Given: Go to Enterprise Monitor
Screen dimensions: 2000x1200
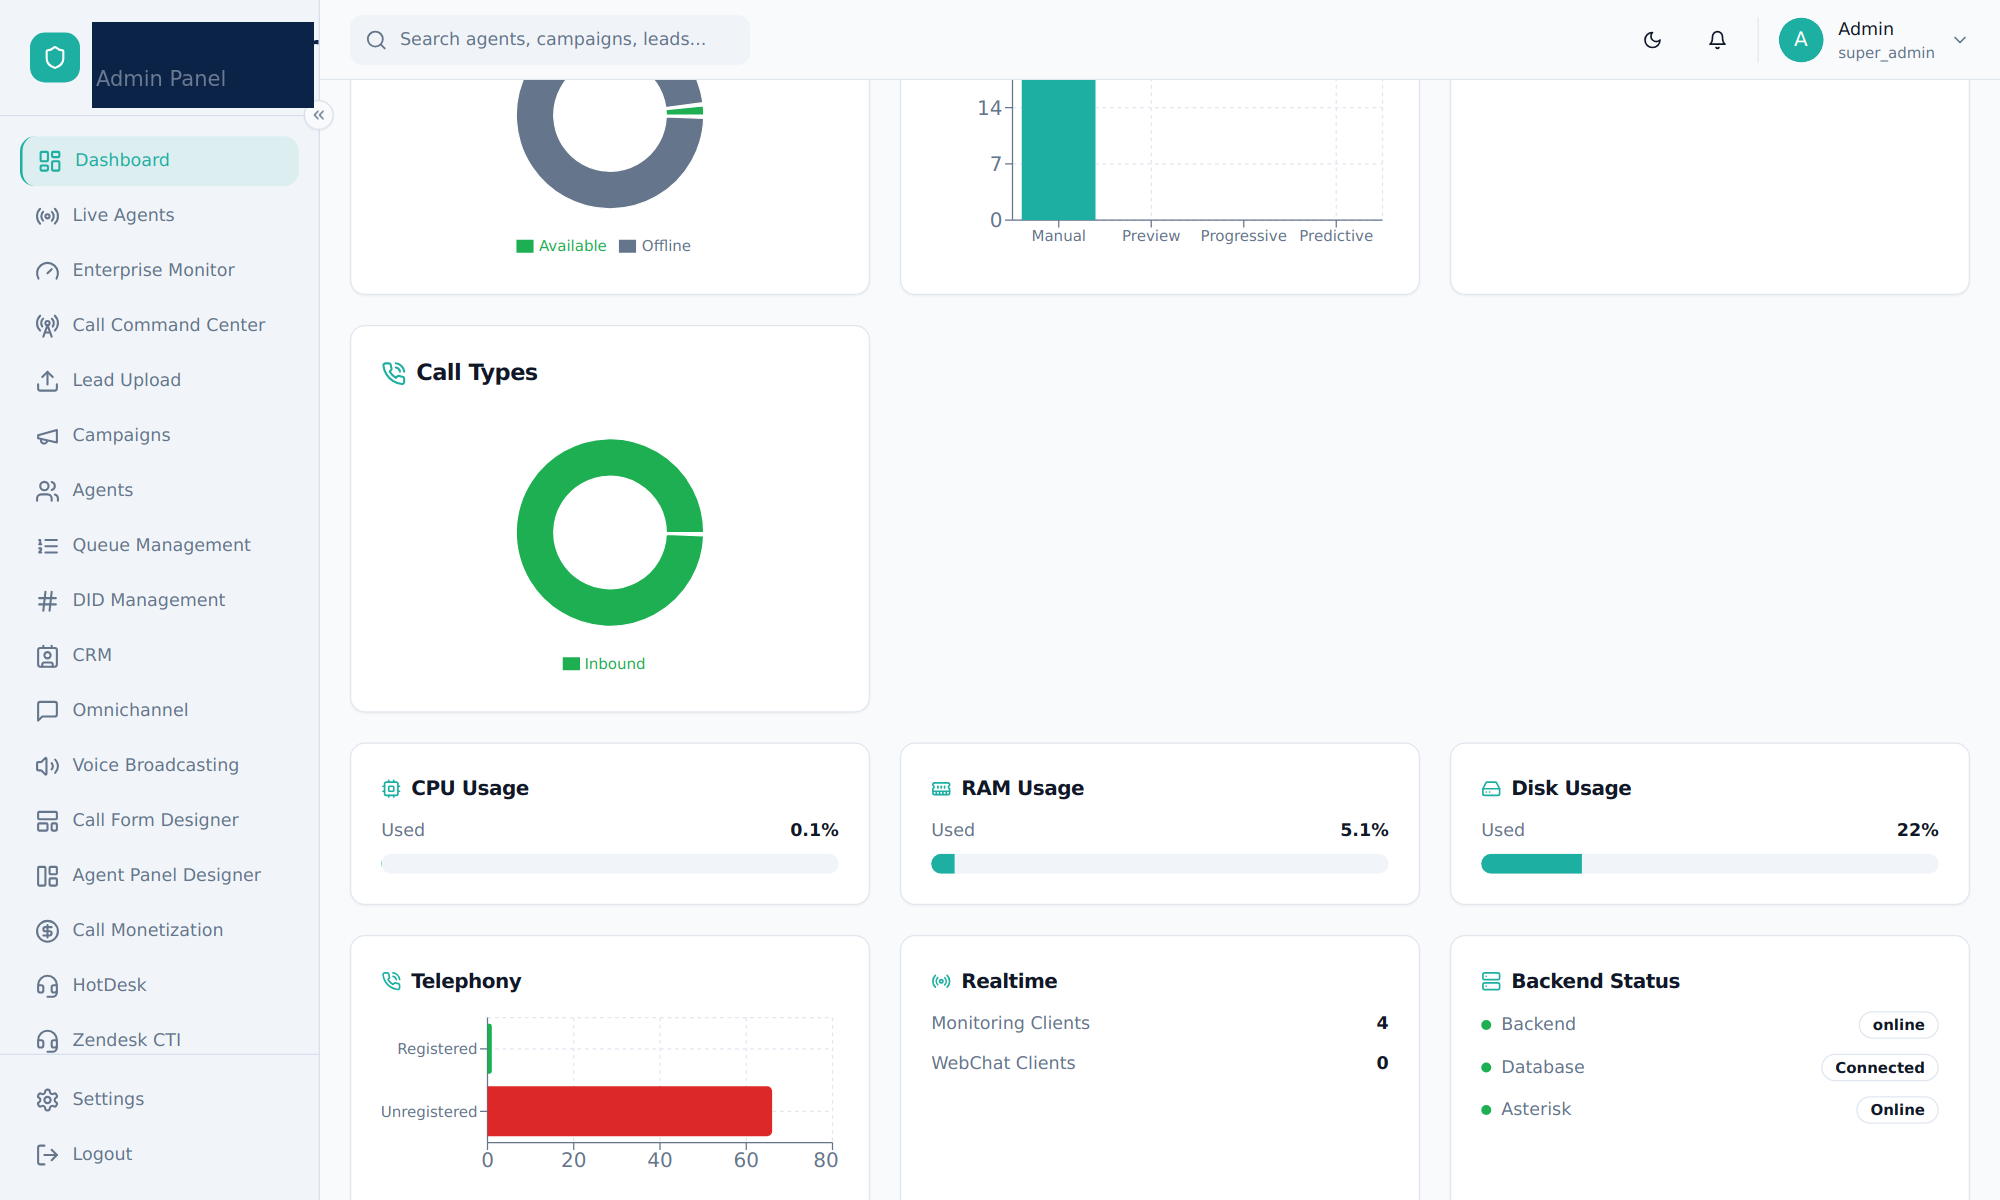Looking at the screenshot, I should [159, 270].
